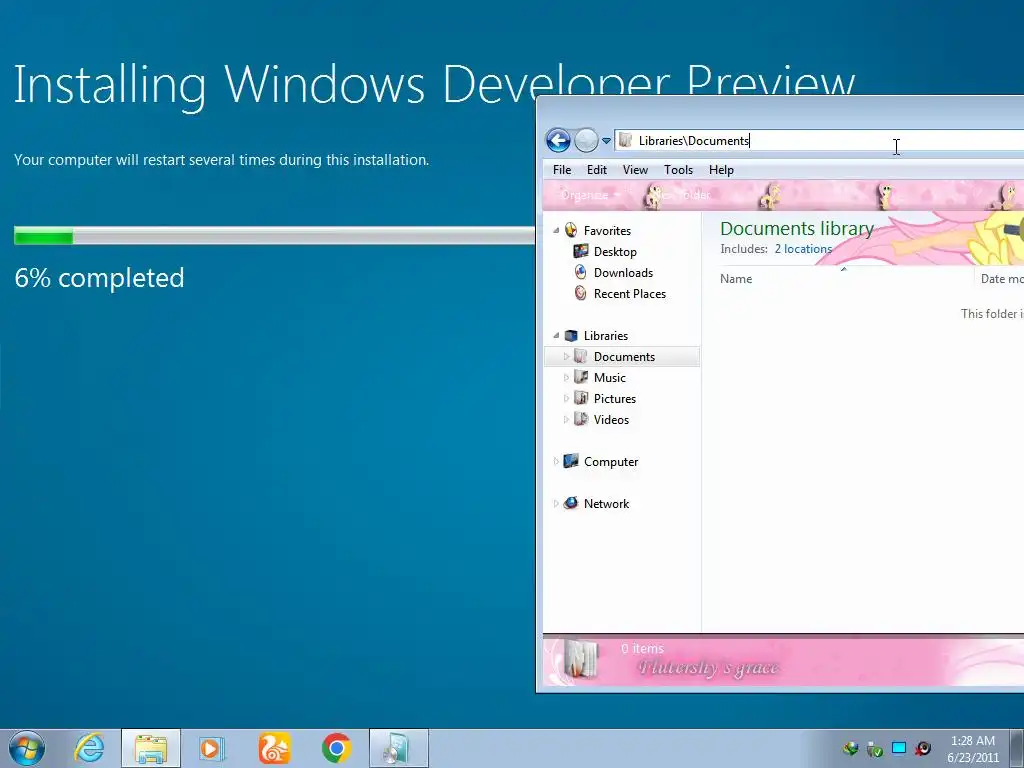Open the clock showing 1:28 AM
This screenshot has width=1024, height=768.
click(x=973, y=749)
